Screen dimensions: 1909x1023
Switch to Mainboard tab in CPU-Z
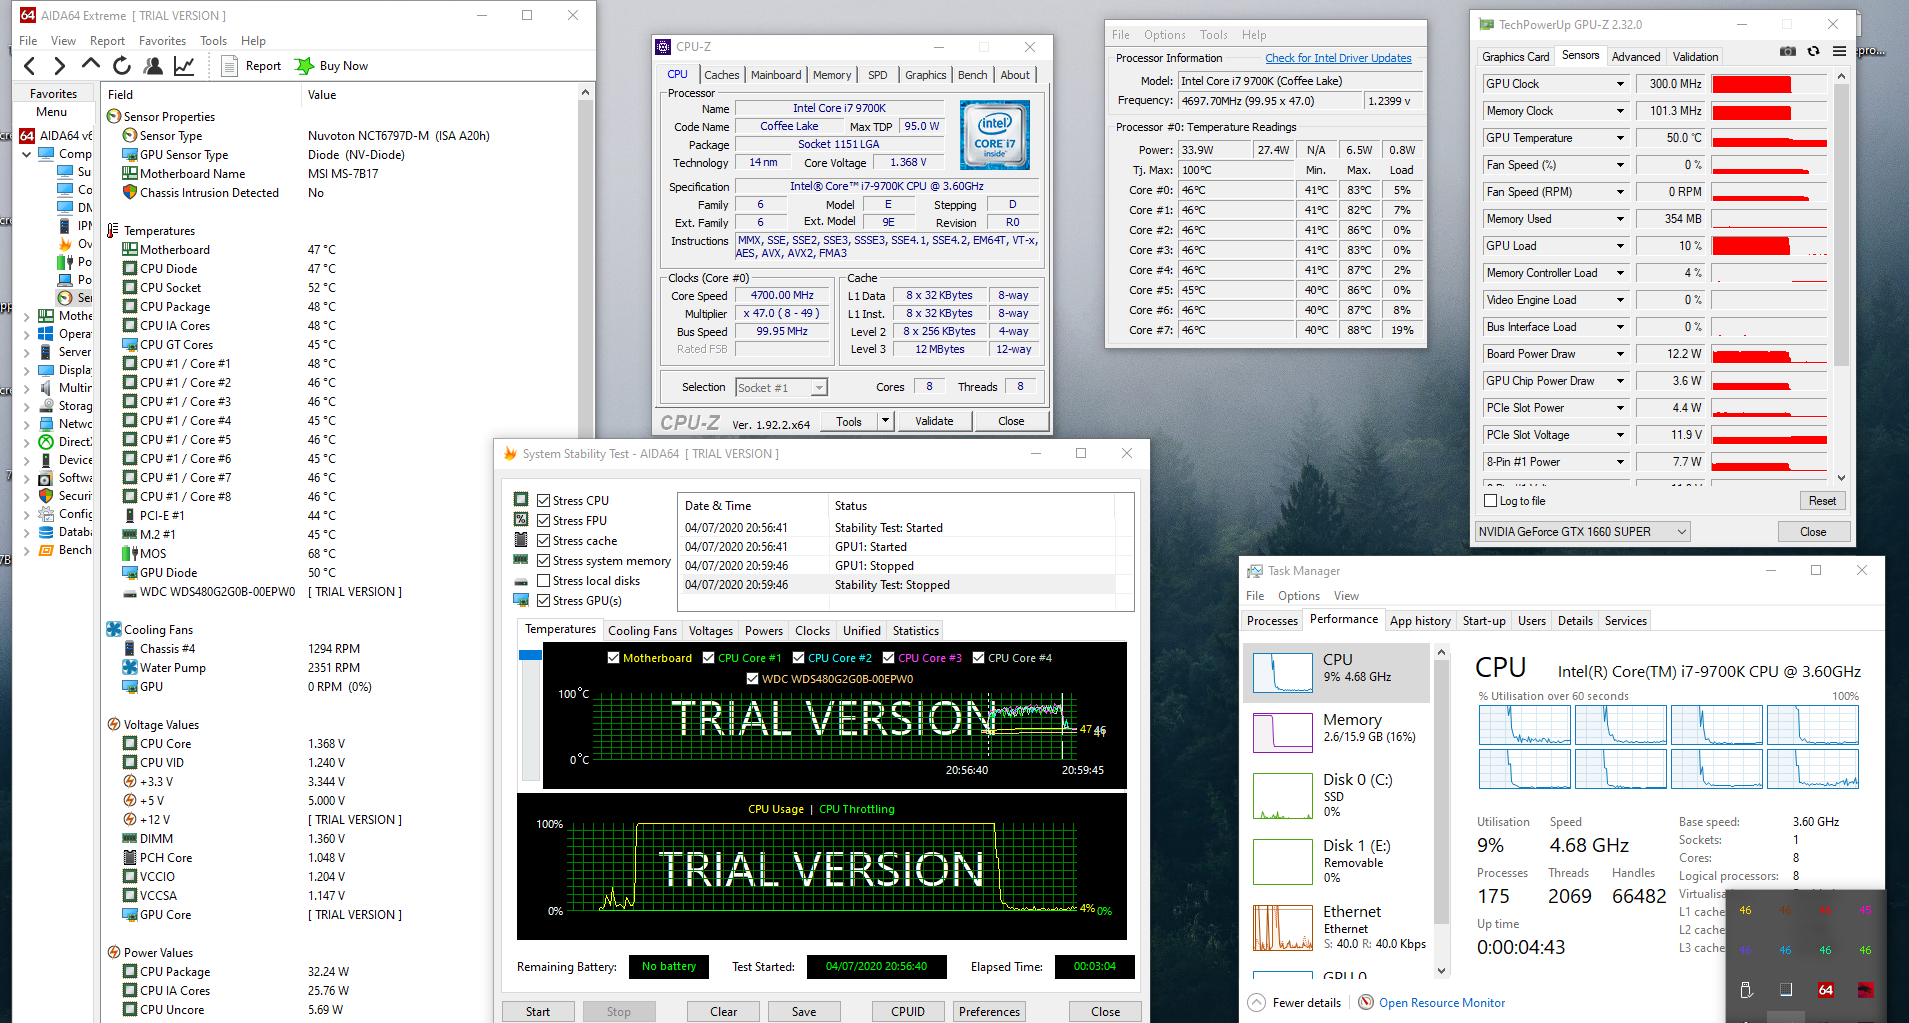tap(776, 75)
